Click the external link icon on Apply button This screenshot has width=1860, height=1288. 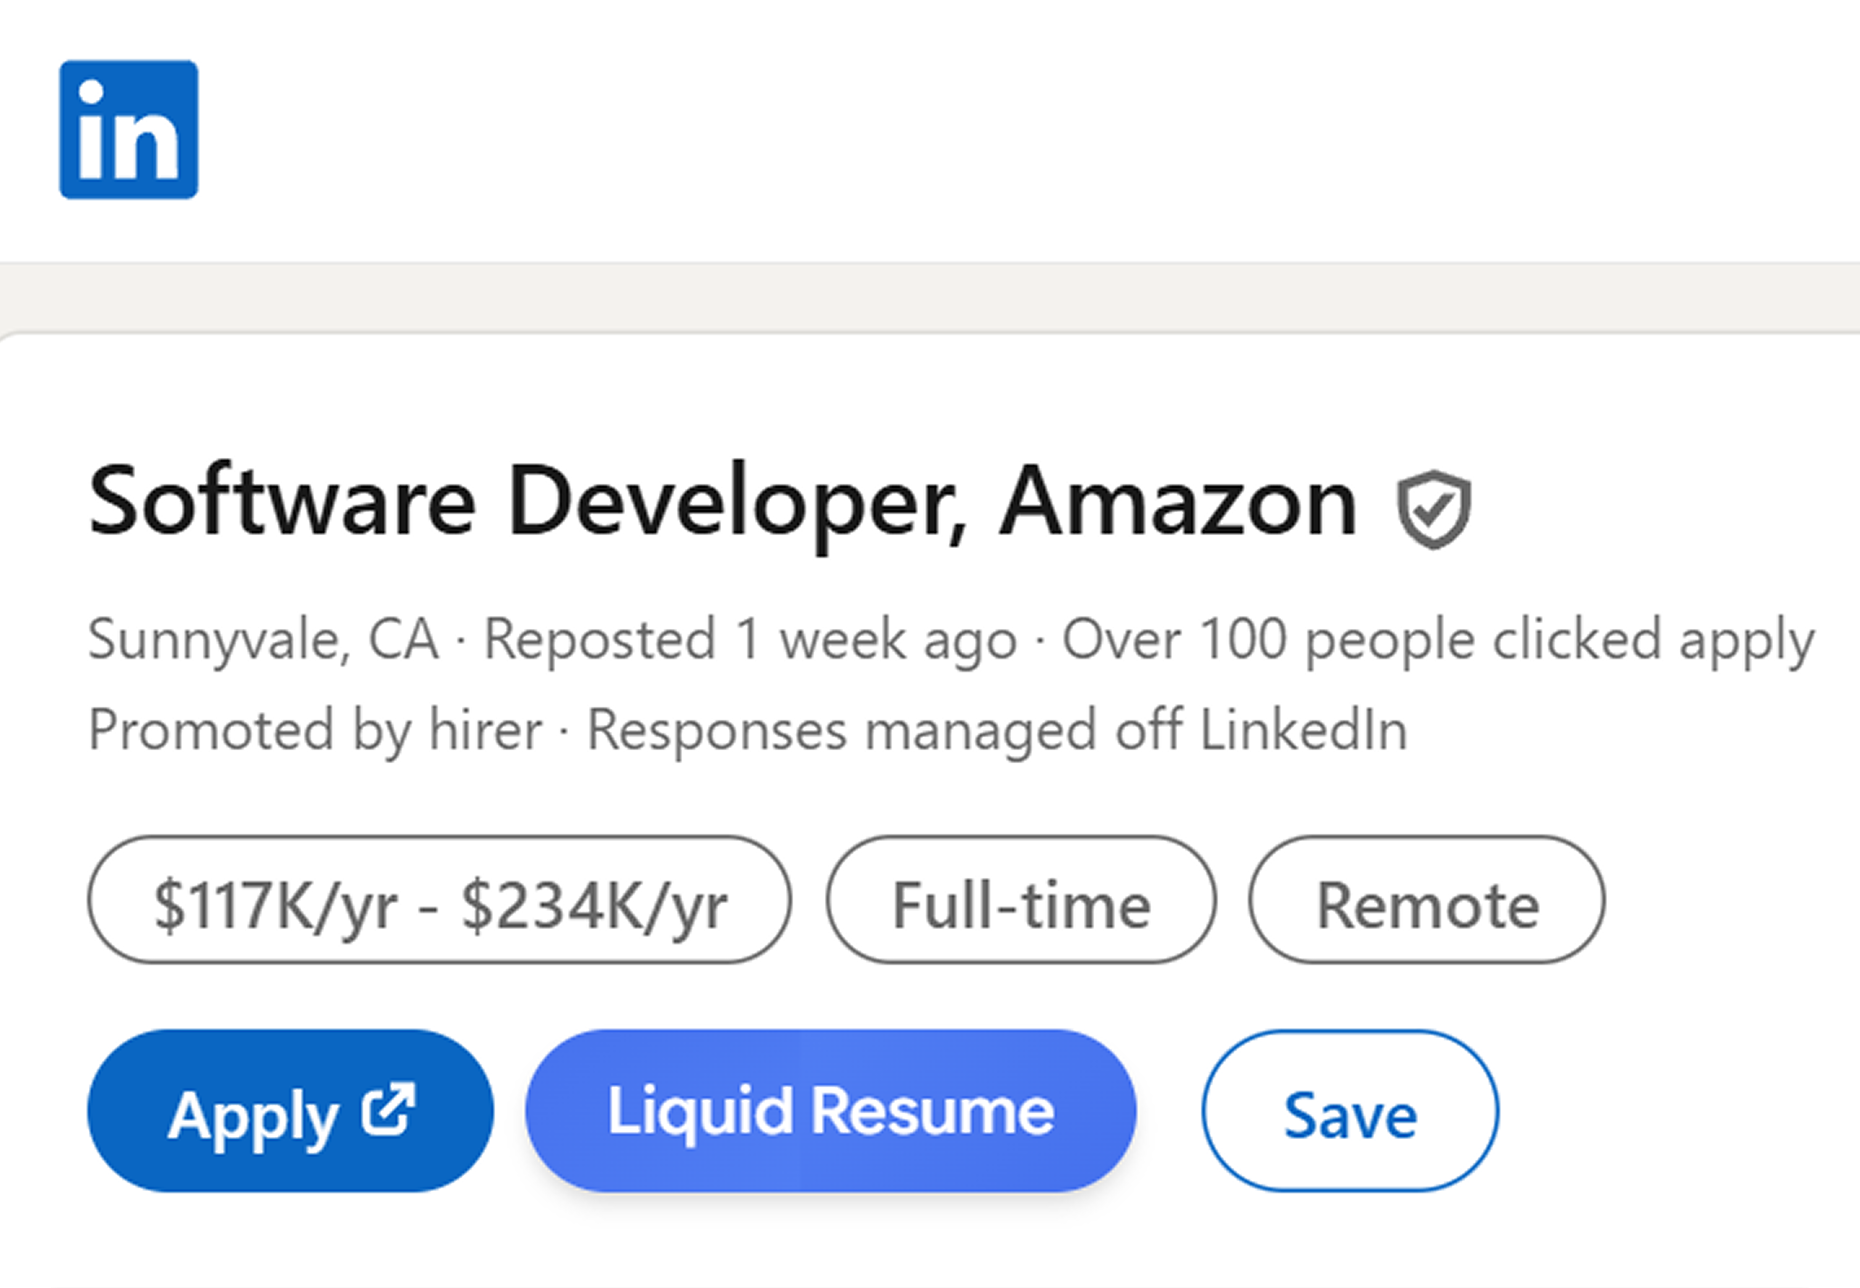point(390,1107)
